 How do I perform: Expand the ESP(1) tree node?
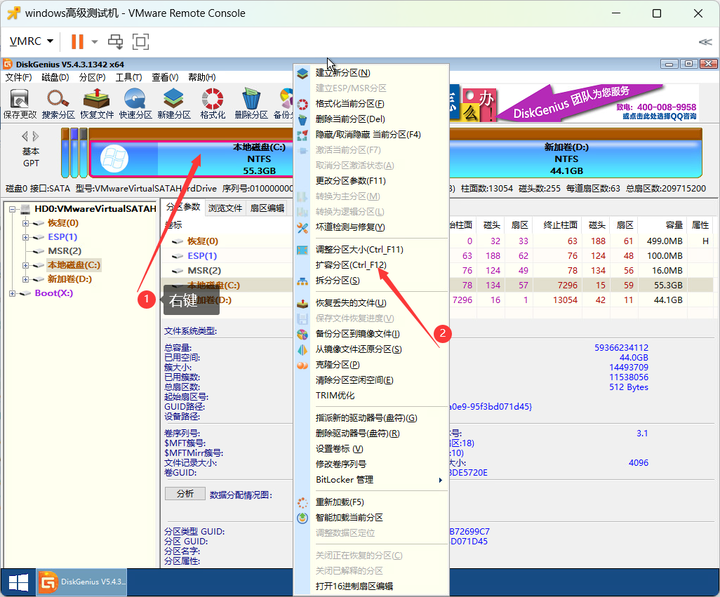[26, 237]
